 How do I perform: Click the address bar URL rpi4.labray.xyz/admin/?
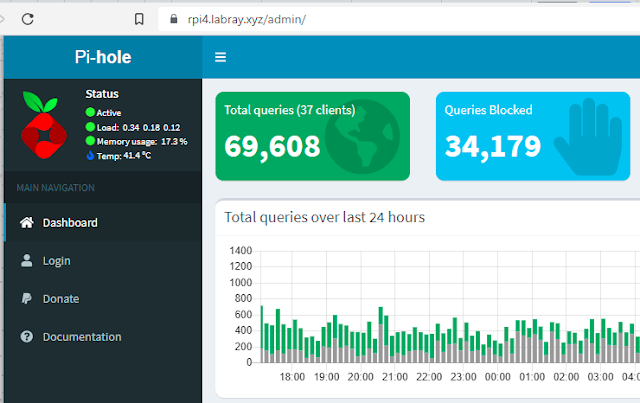click(x=247, y=19)
